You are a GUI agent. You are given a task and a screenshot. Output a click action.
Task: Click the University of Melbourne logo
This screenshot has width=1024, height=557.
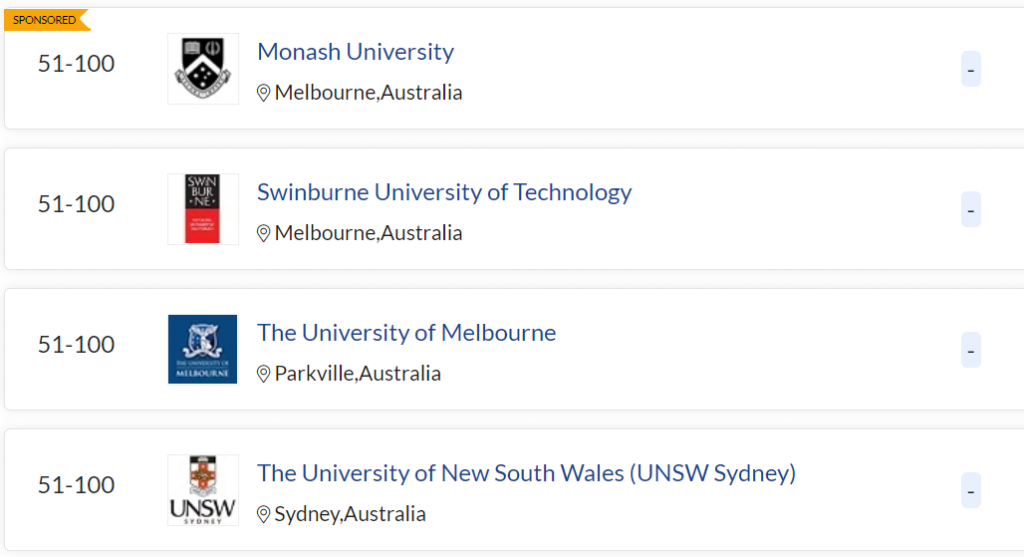(x=203, y=349)
